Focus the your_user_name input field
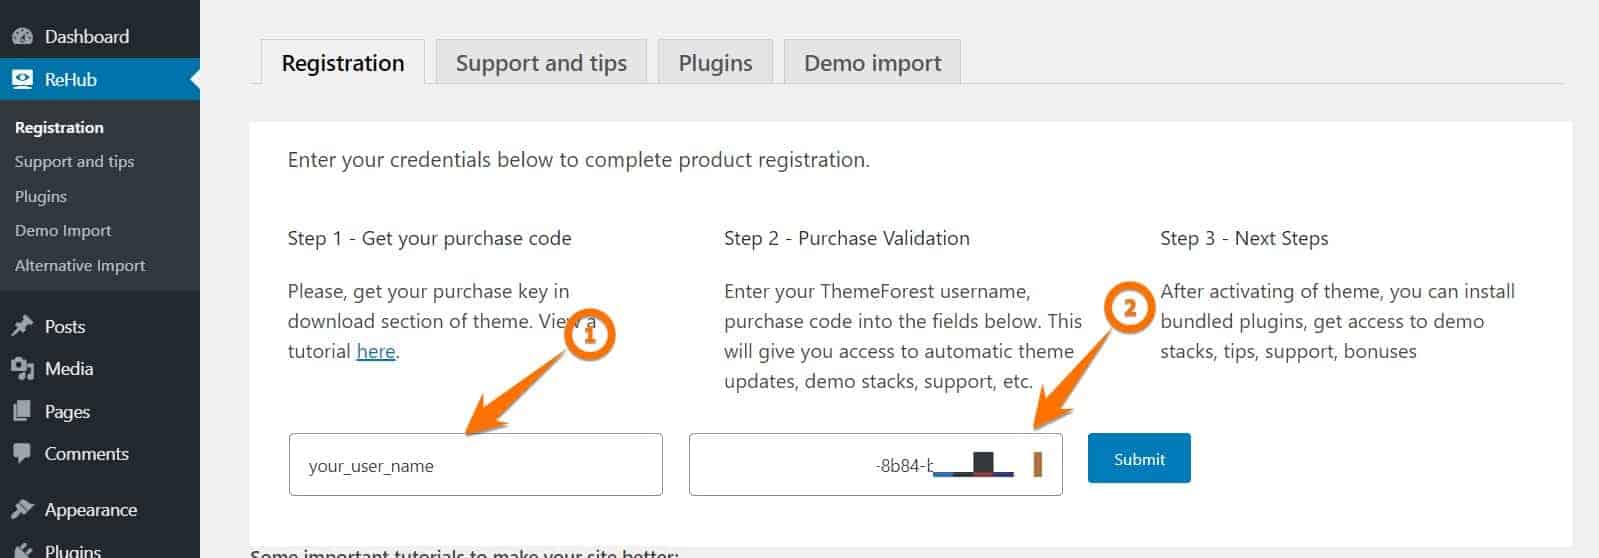Image resolution: width=1599 pixels, height=558 pixels. tap(476, 464)
